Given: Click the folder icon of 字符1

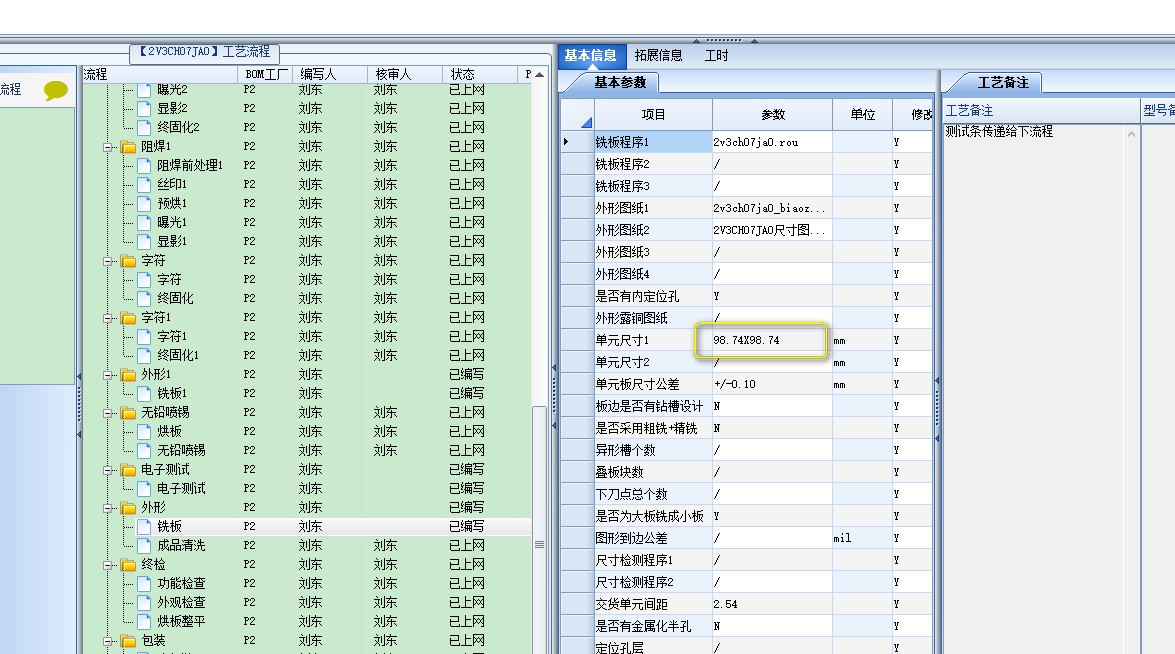Looking at the screenshot, I should click(x=128, y=318).
